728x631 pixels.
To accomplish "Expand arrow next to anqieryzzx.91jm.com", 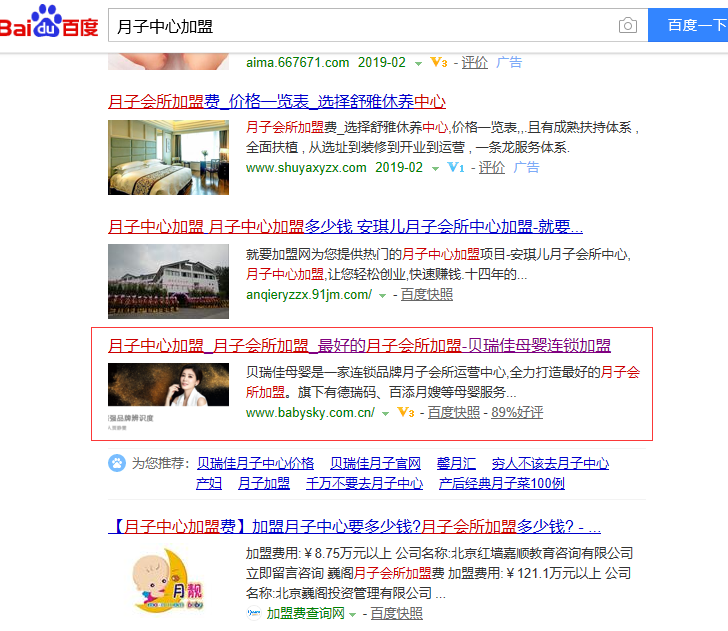I will tap(383, 296).
